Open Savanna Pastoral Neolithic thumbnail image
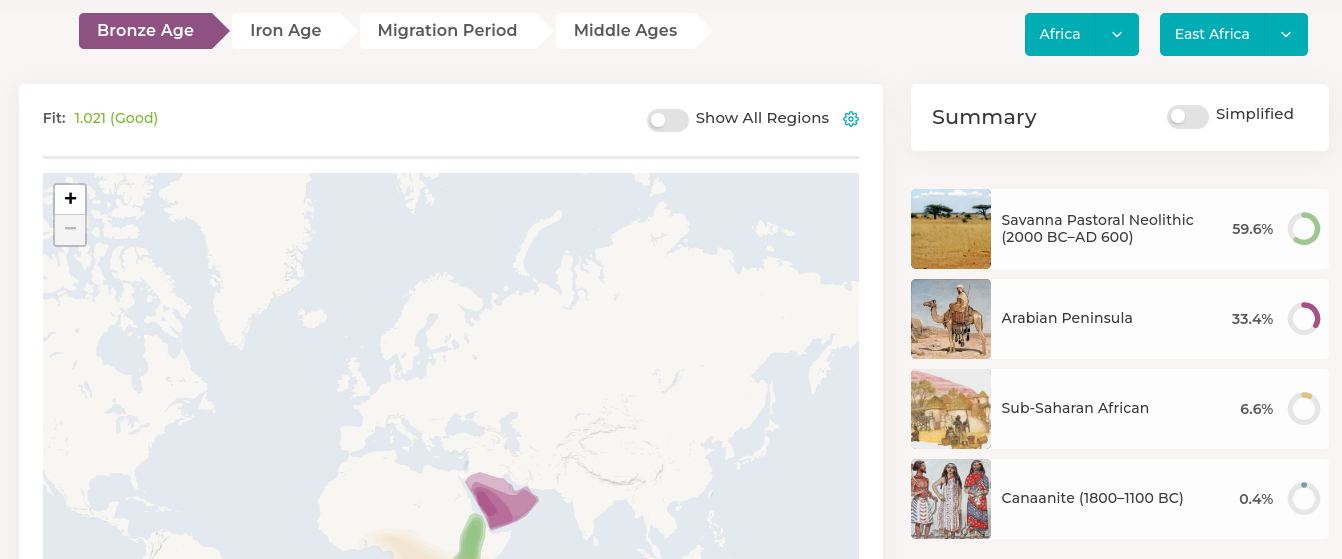Viewport: 1342px width, 559px height. click(x=951, y=229)
